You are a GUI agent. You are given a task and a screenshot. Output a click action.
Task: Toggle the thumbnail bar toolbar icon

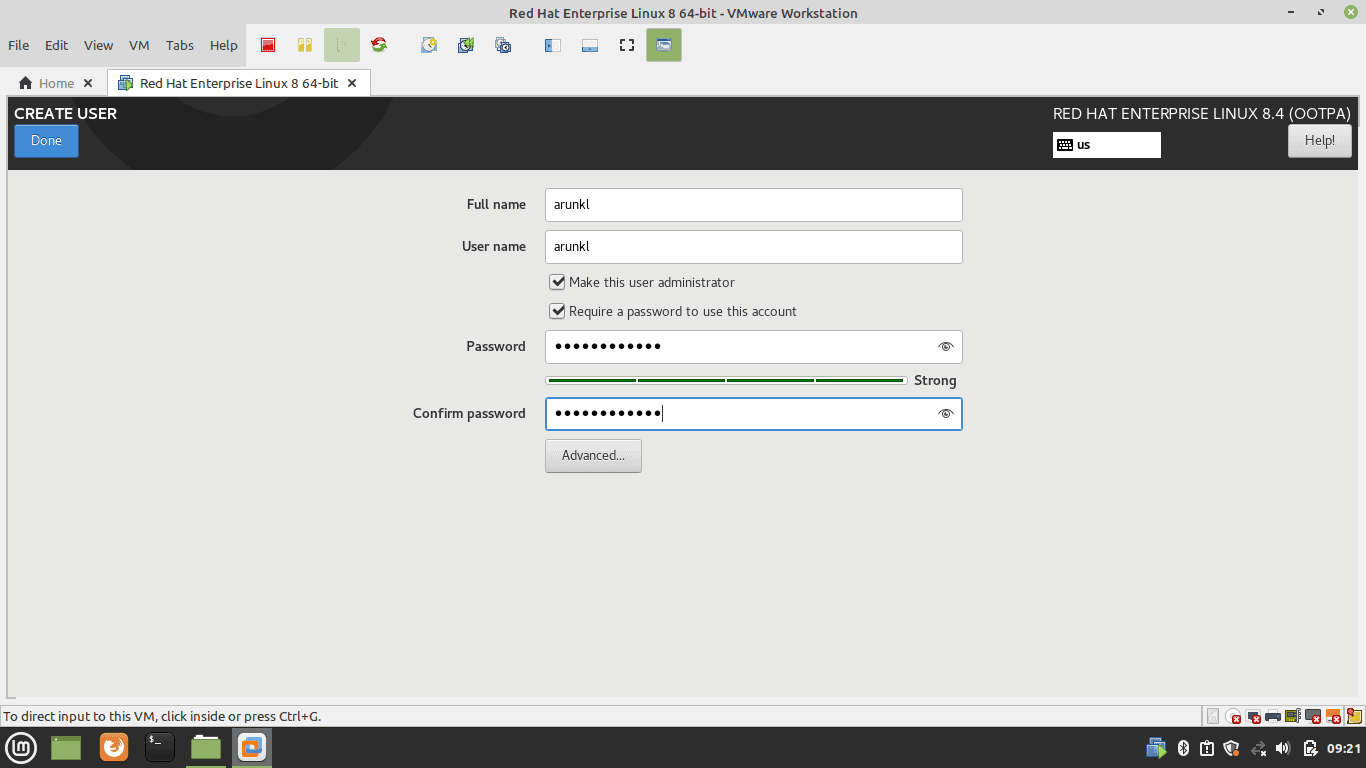[x=590, y=45]
